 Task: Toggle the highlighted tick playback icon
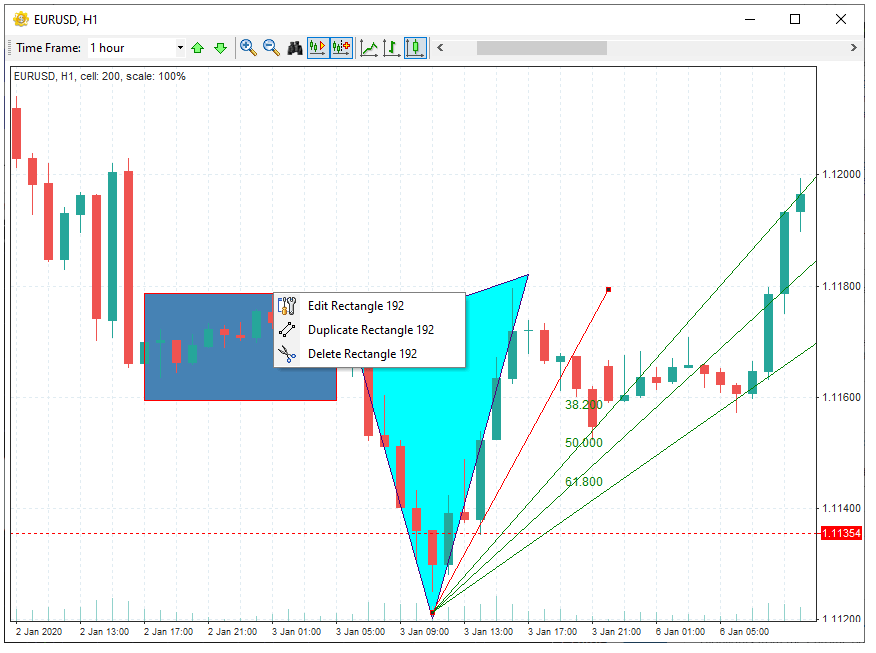[320, 47]
